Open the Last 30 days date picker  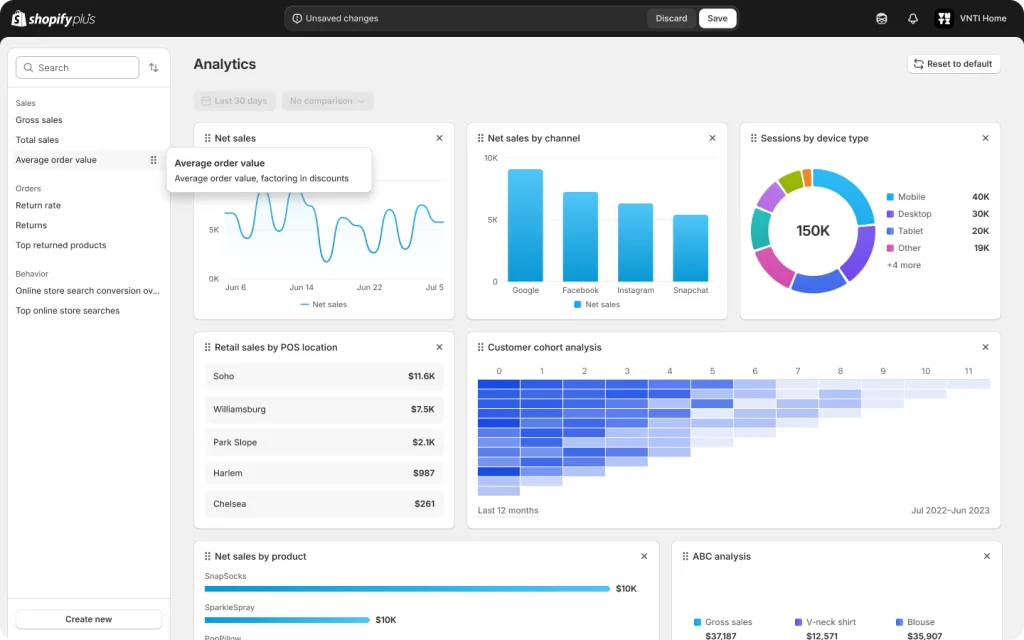pyautogui.click(x=234, y=100)
